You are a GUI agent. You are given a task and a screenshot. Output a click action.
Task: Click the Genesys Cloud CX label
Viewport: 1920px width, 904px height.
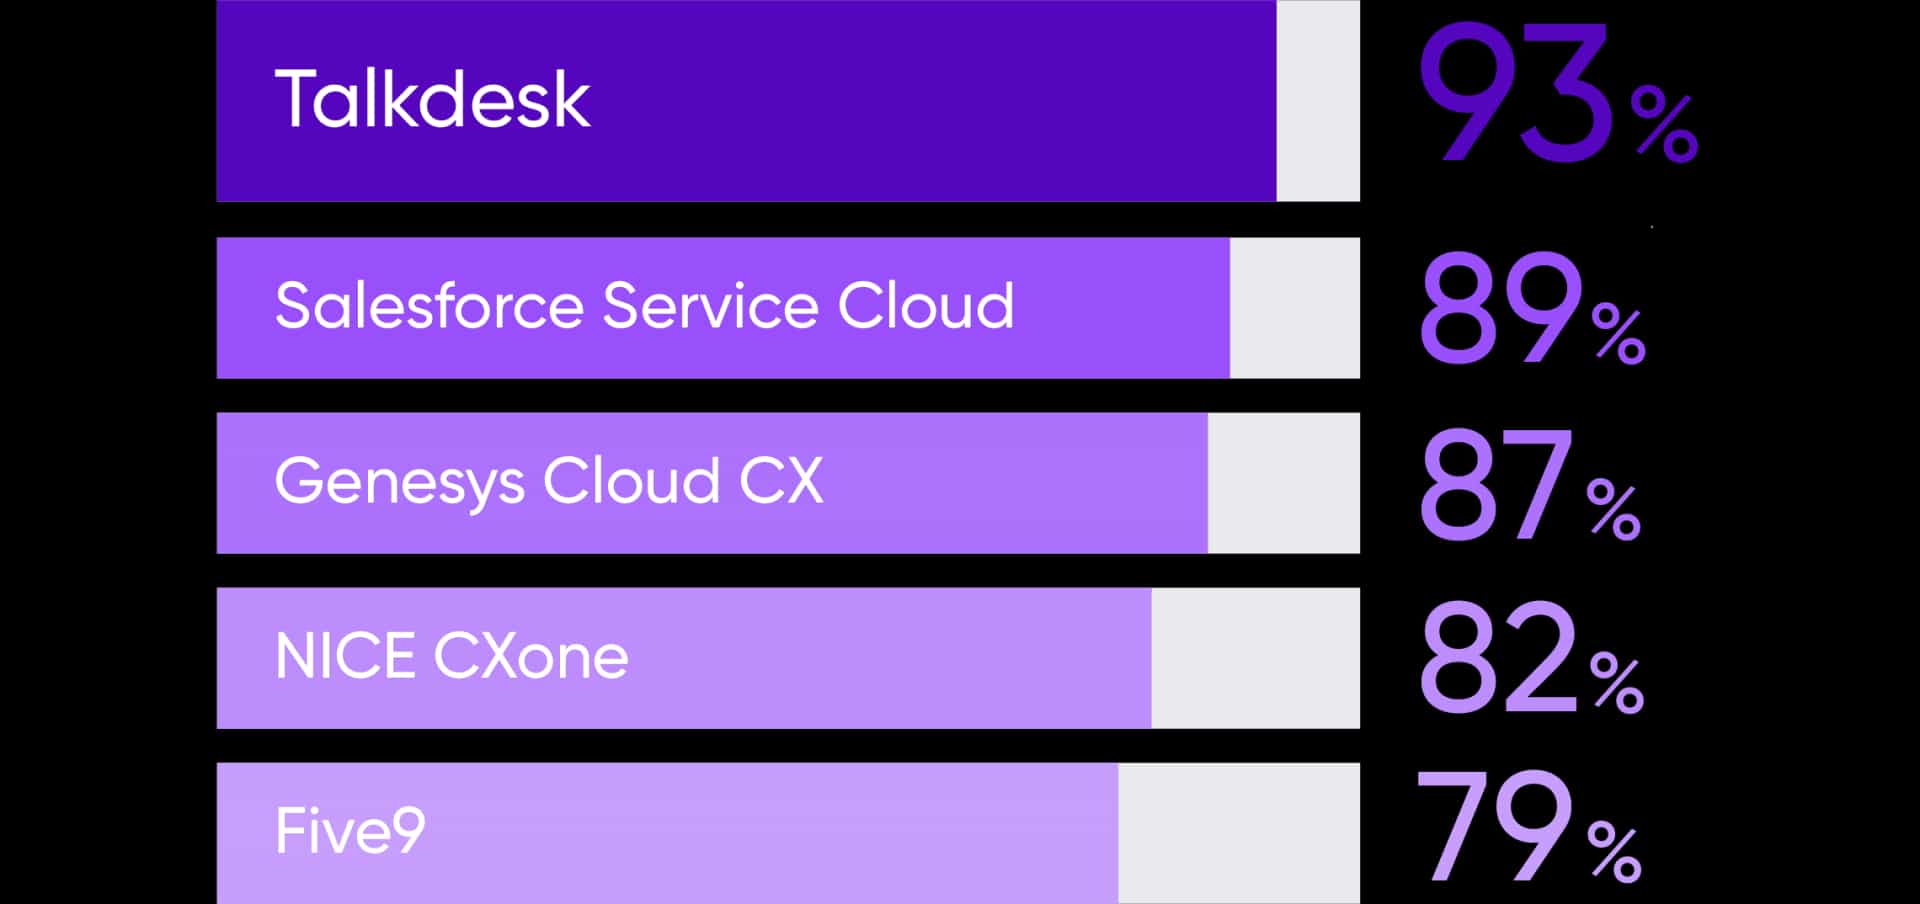point(548,482)
